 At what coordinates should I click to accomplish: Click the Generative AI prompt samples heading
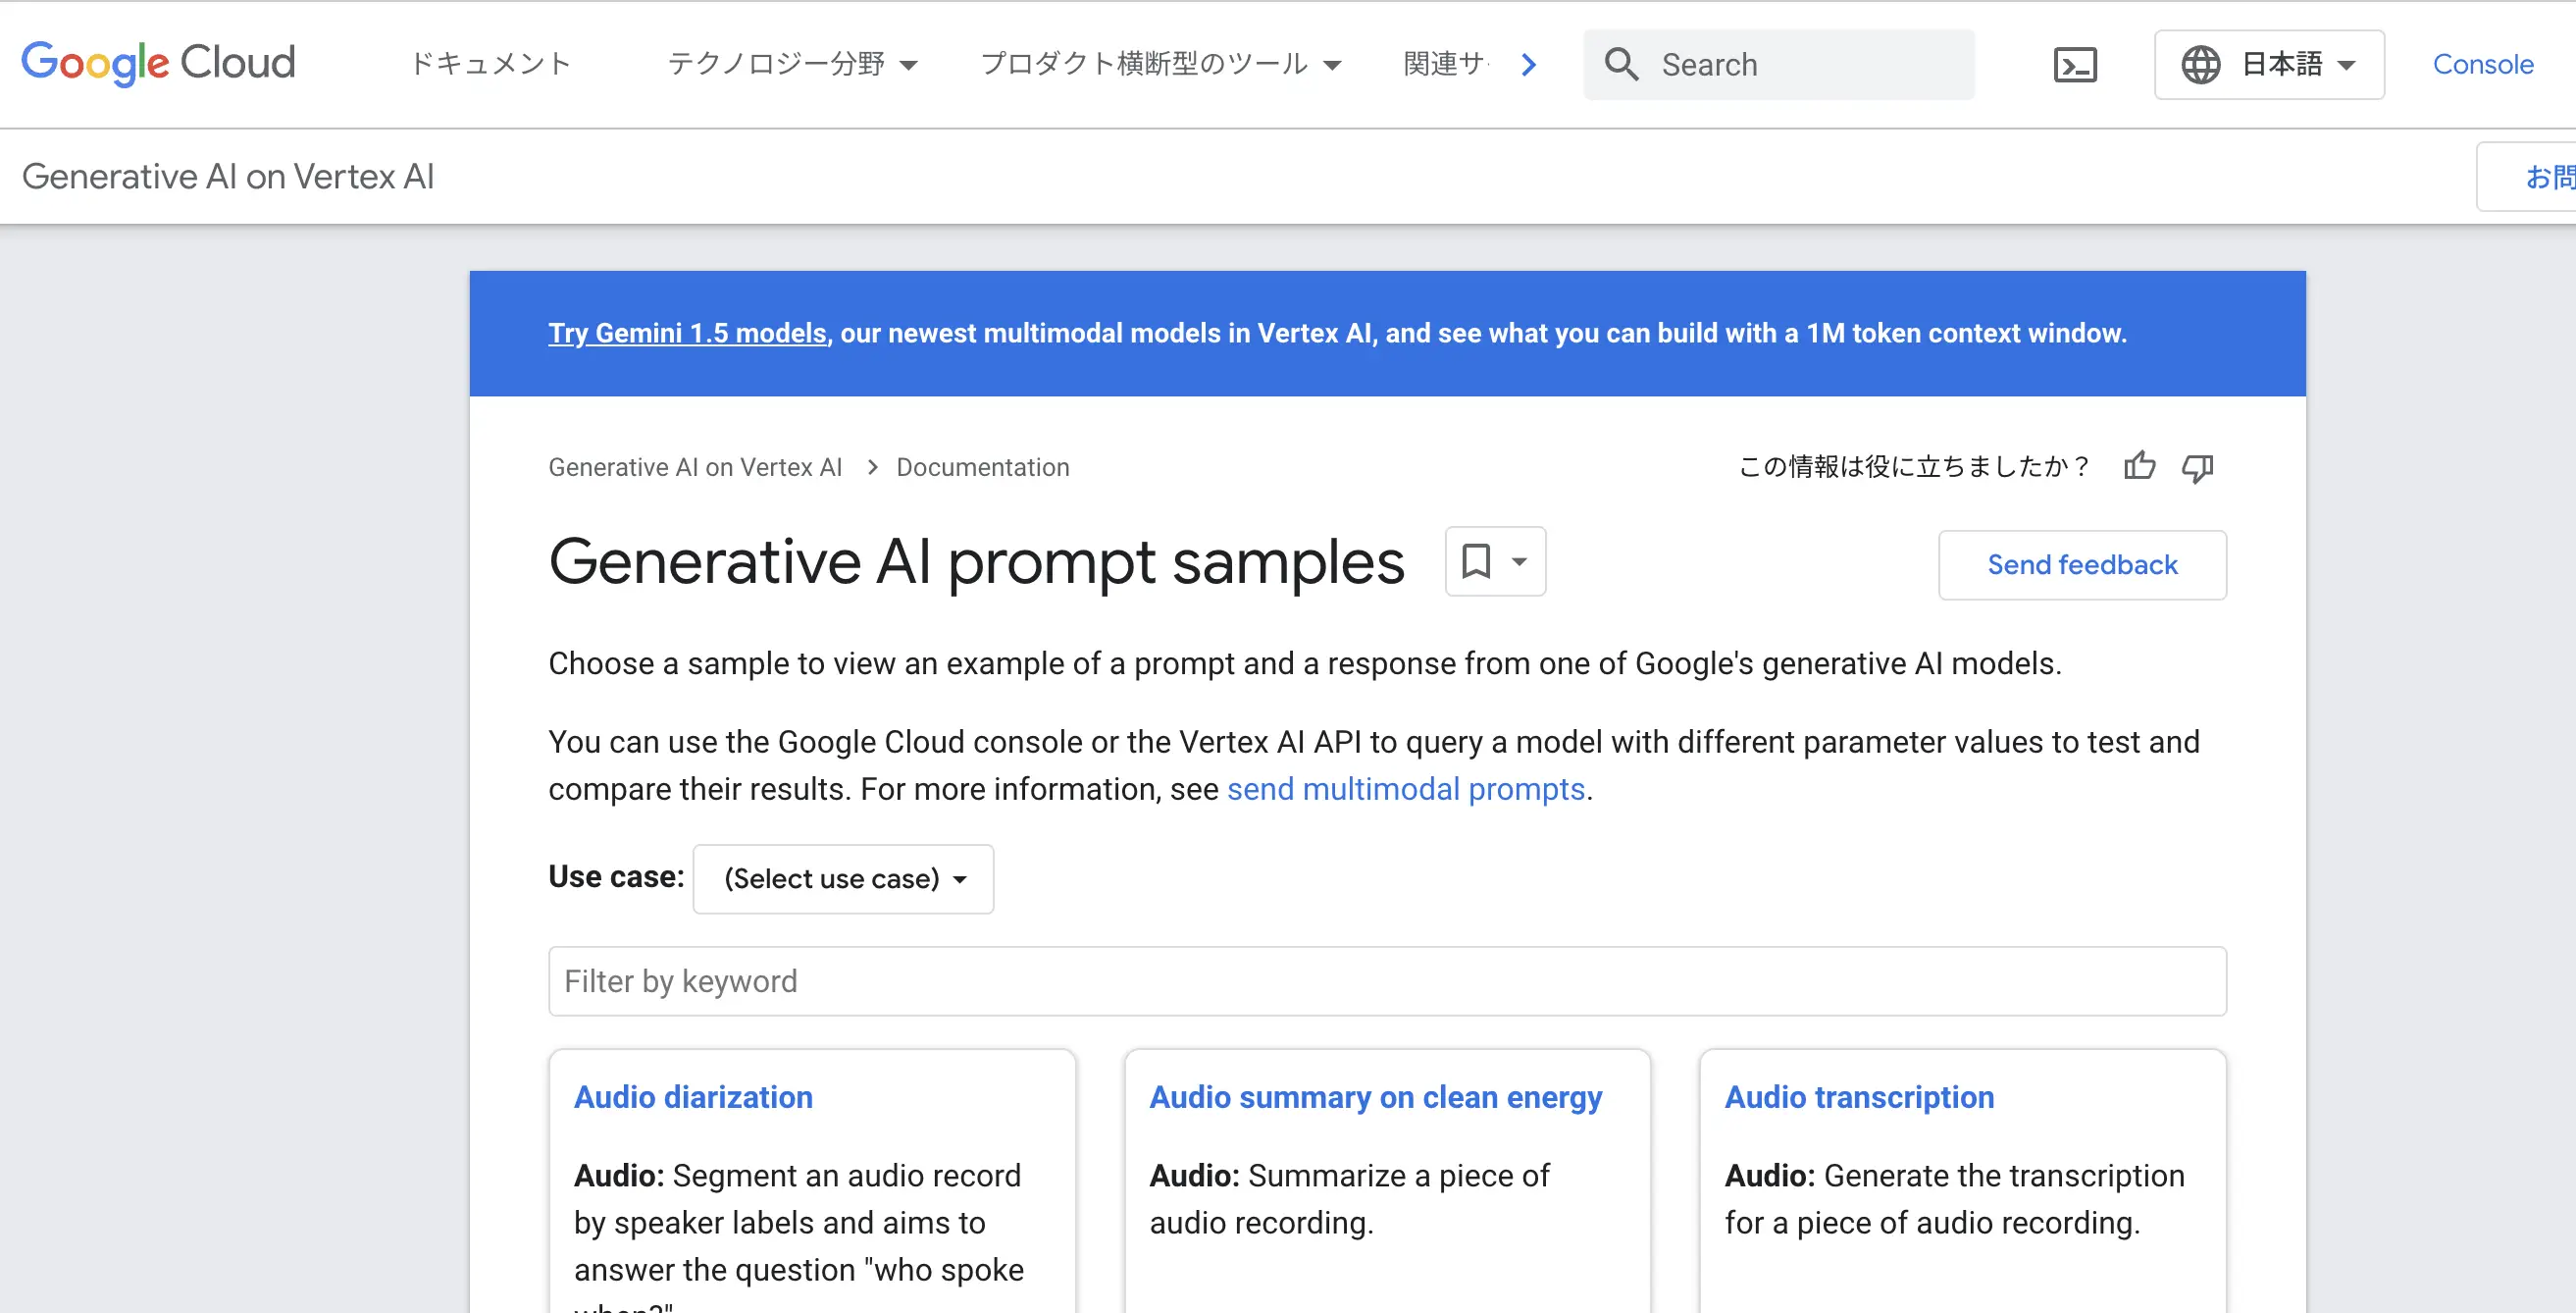point(976,561)
